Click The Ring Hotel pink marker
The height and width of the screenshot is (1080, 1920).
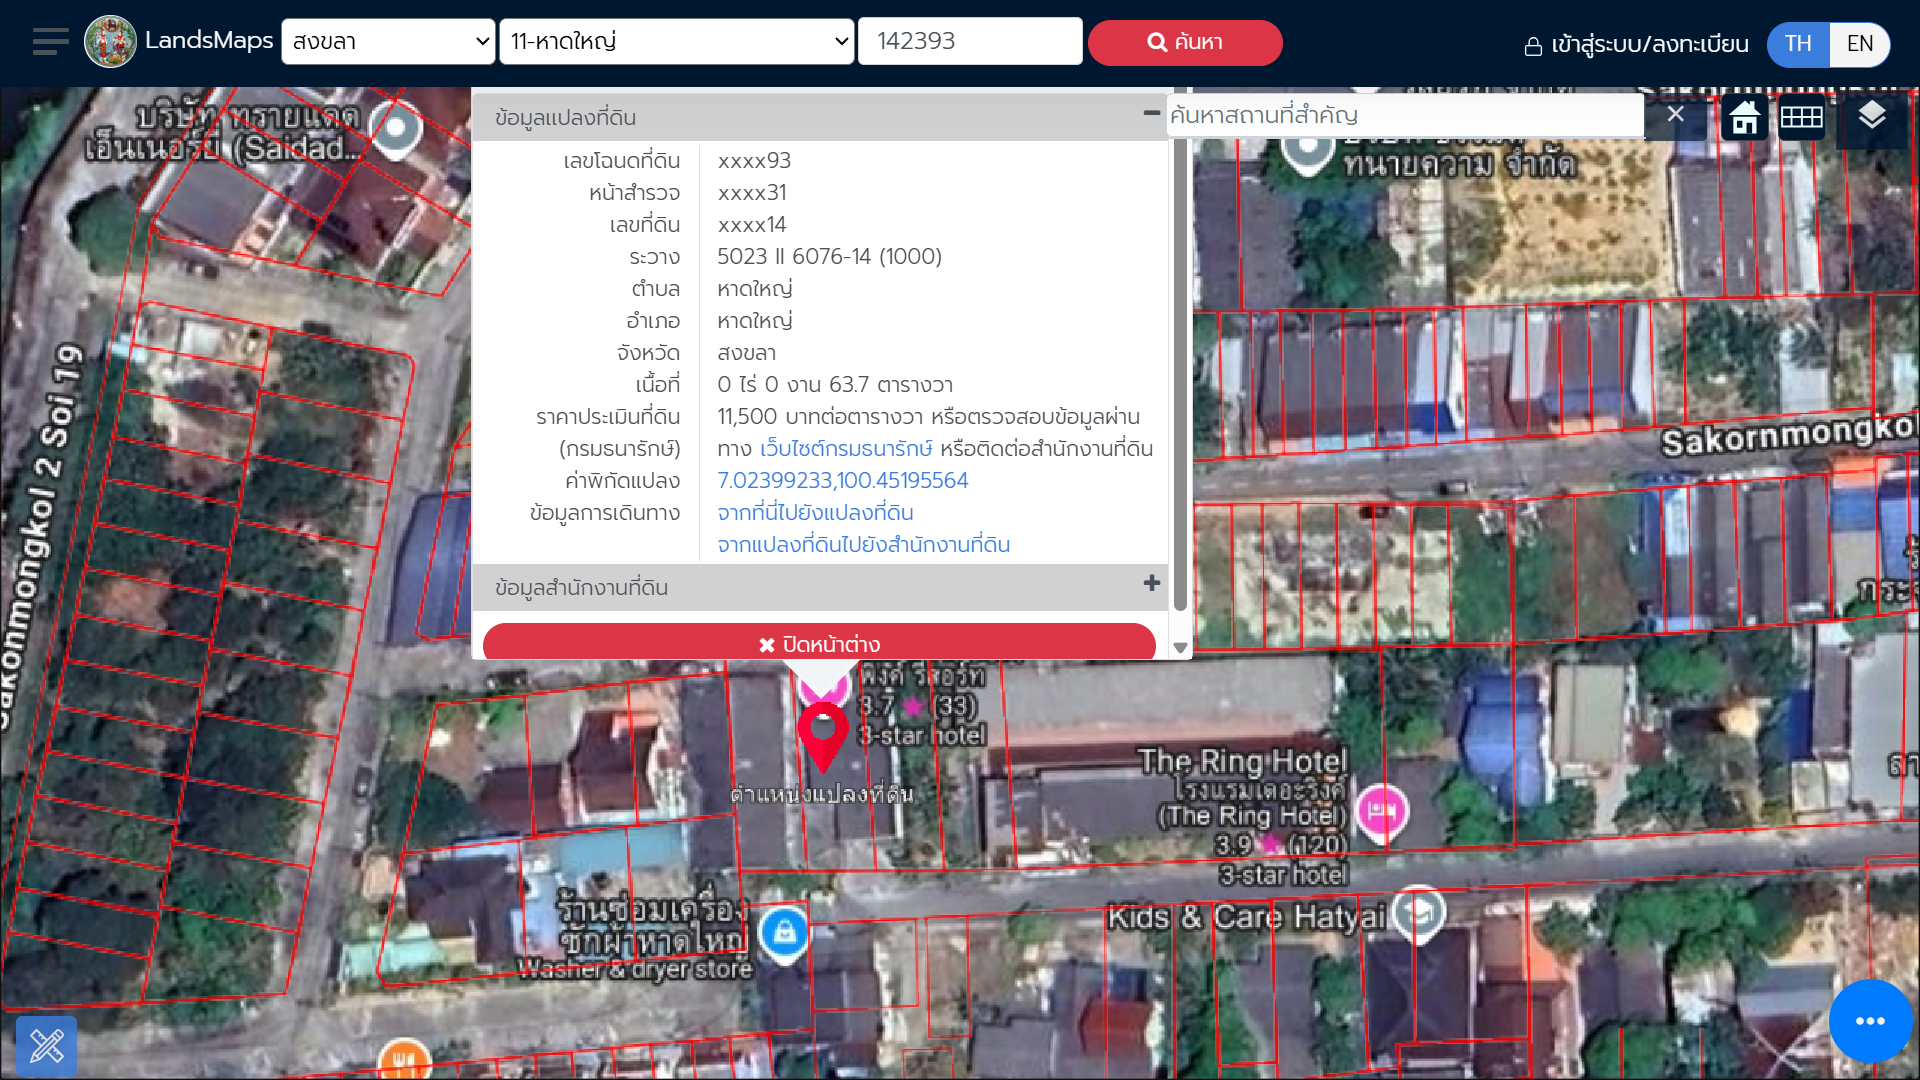[x=1382, y=809]
